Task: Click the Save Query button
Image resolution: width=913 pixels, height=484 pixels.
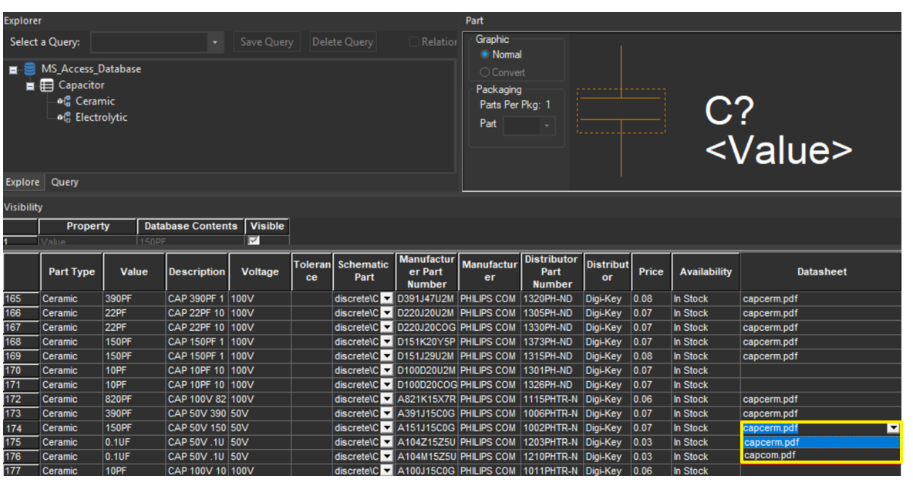Action: point(267,42)
